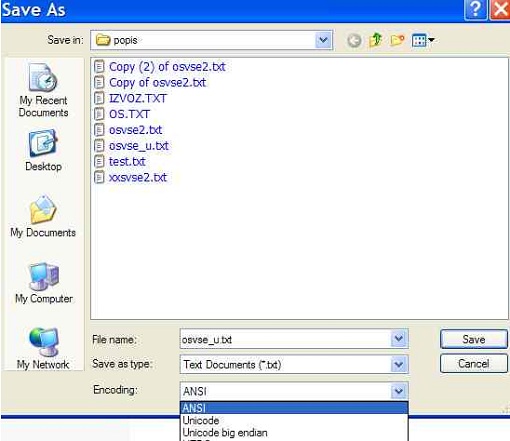Open the context help question mark
The image size is (510, 441).
point(475,9)
